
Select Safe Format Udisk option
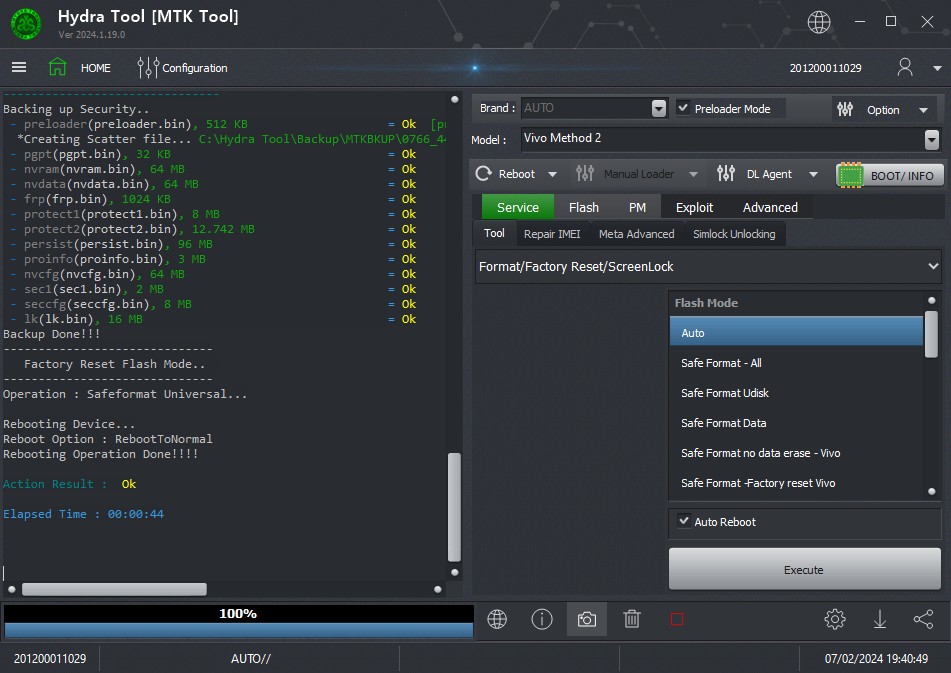click(x=796, y=393)
